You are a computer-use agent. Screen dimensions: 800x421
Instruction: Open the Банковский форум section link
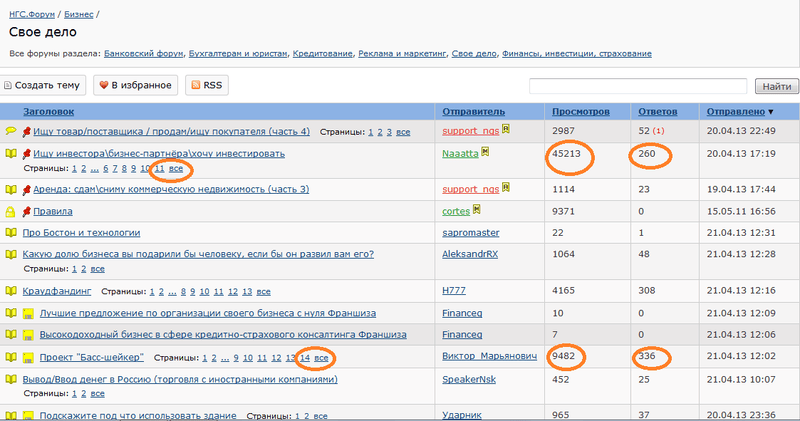143,54
